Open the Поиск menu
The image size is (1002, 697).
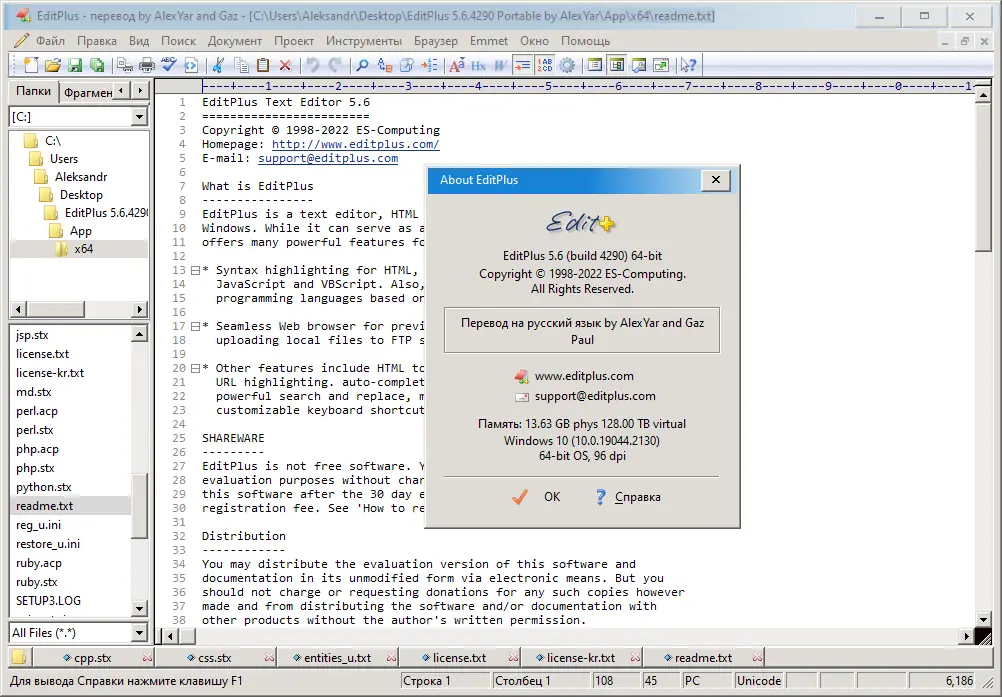point(178,41)
